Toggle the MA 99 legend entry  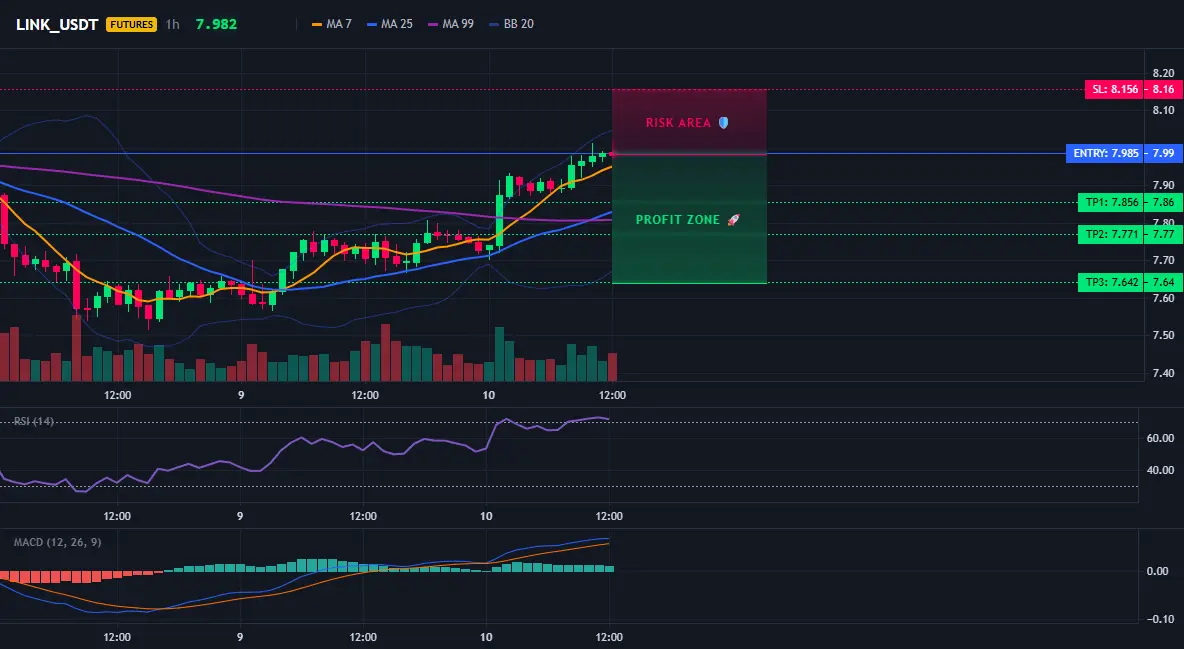[x=451, y=24]
